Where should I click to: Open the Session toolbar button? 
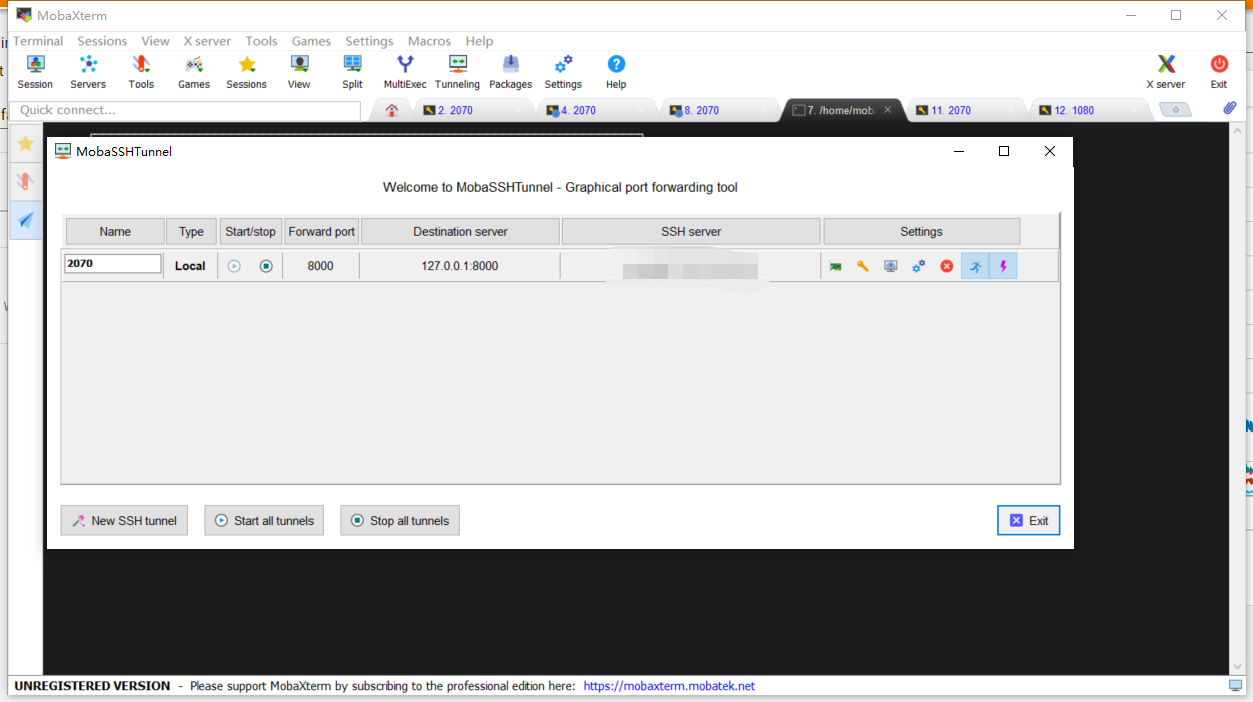coord(35,72)
